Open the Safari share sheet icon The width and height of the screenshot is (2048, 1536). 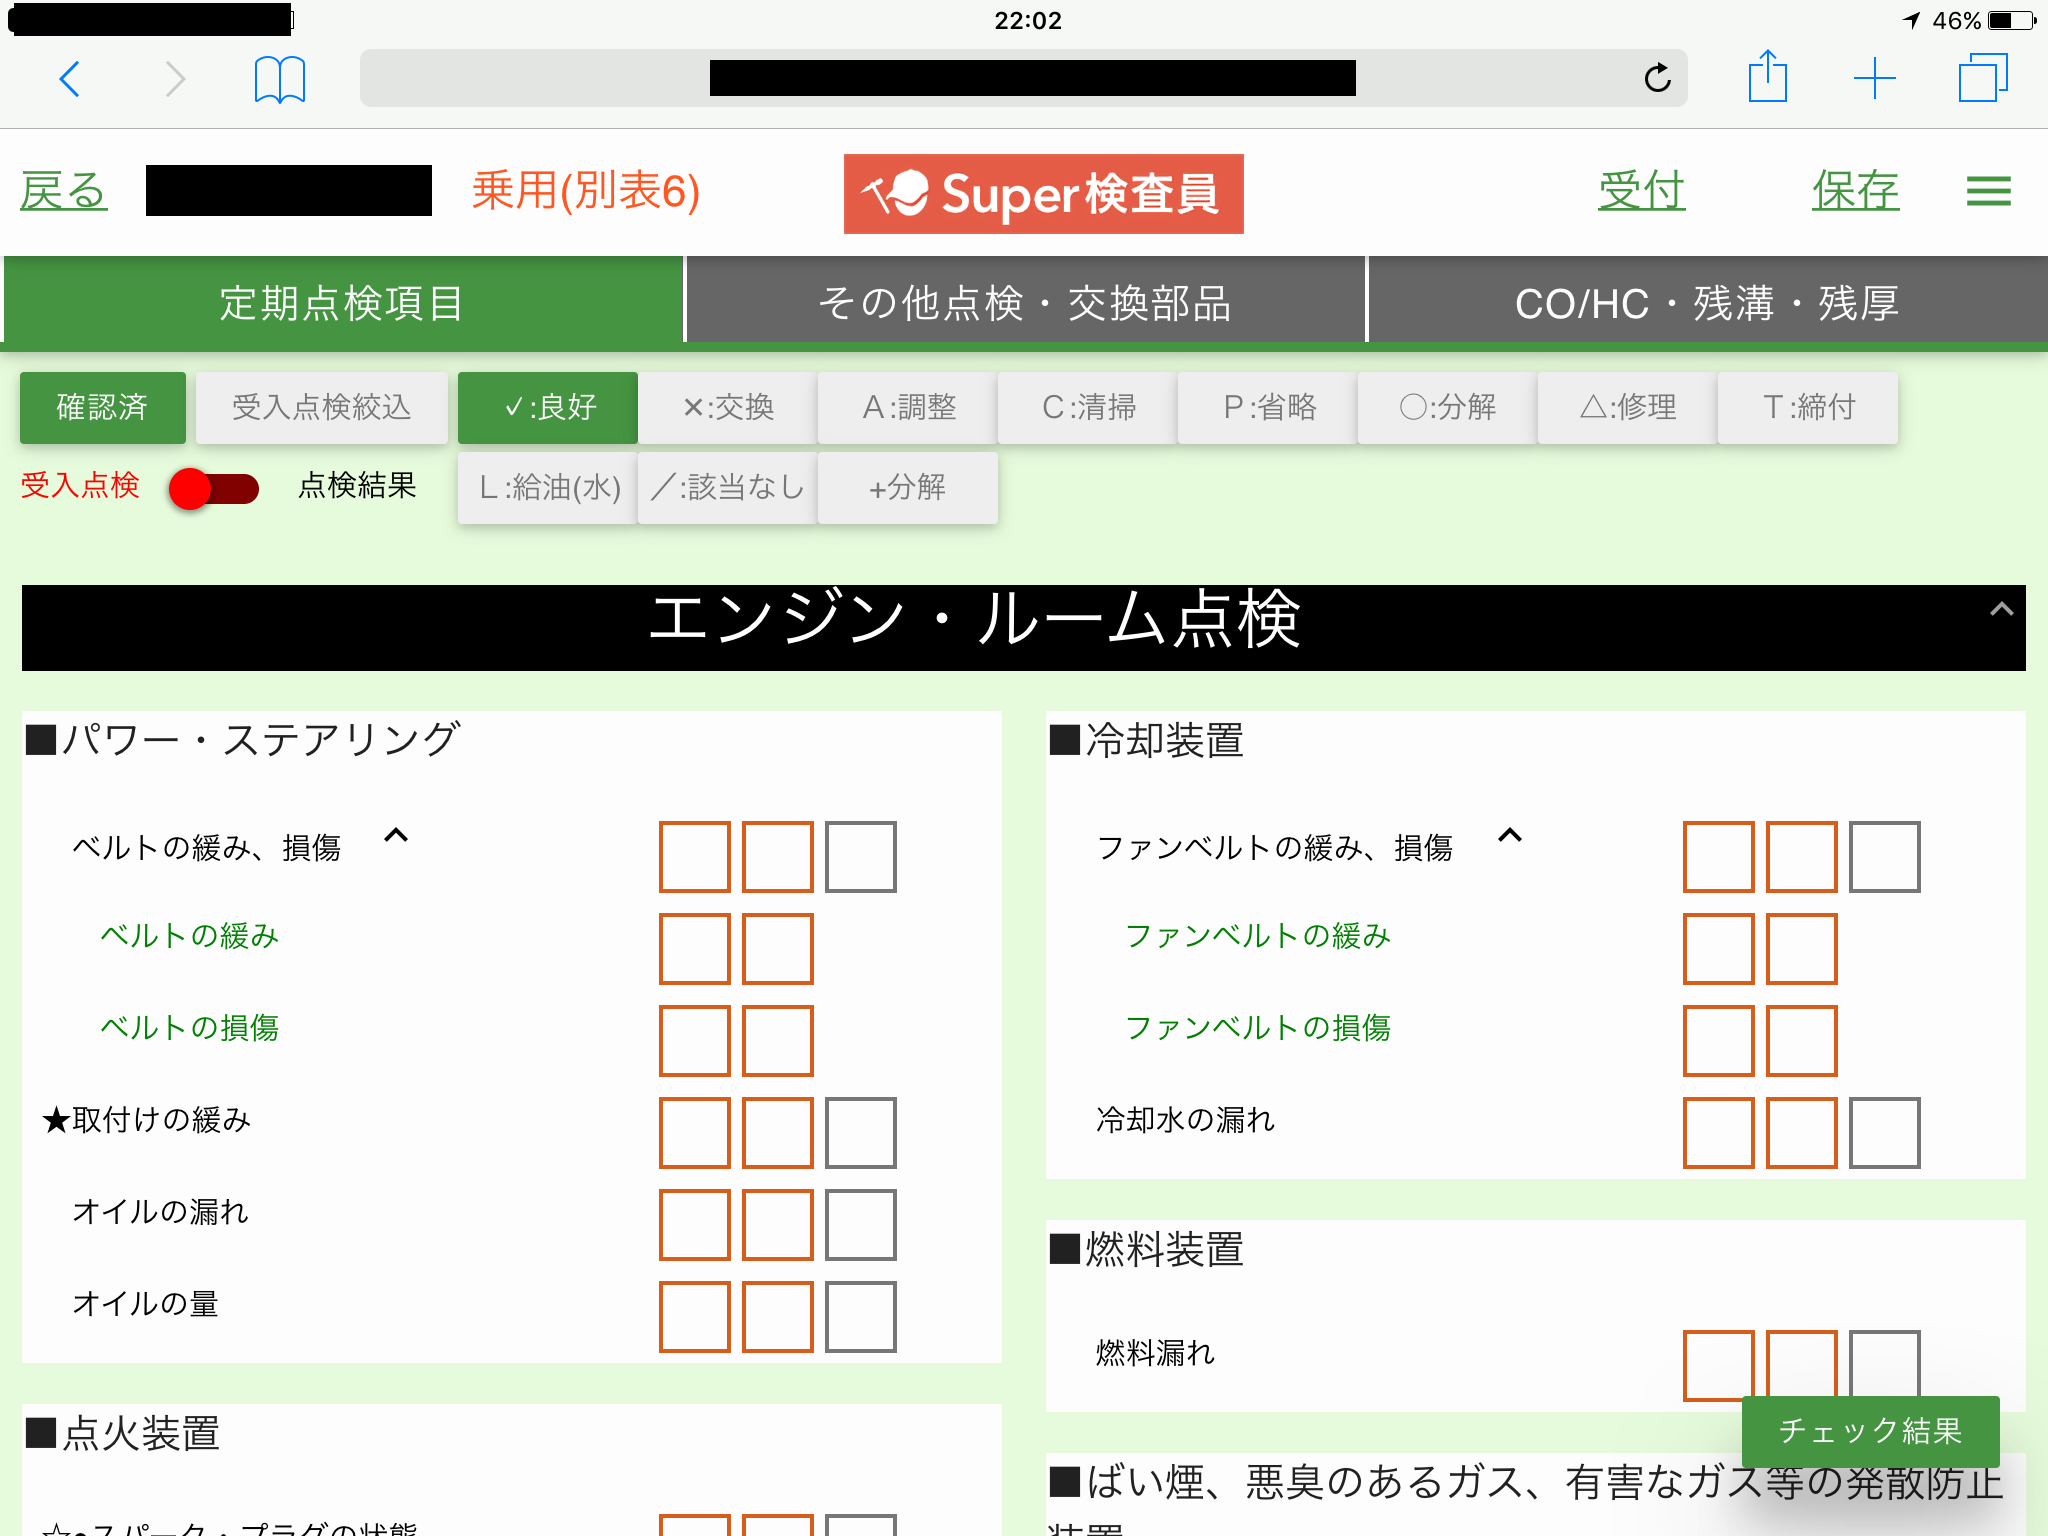1767,76
